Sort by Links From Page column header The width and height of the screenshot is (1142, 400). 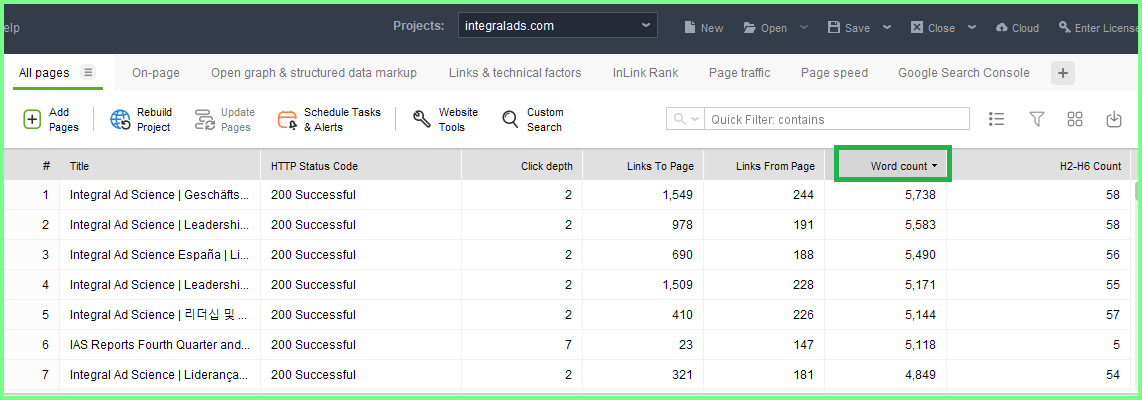(x=764, y=166)
